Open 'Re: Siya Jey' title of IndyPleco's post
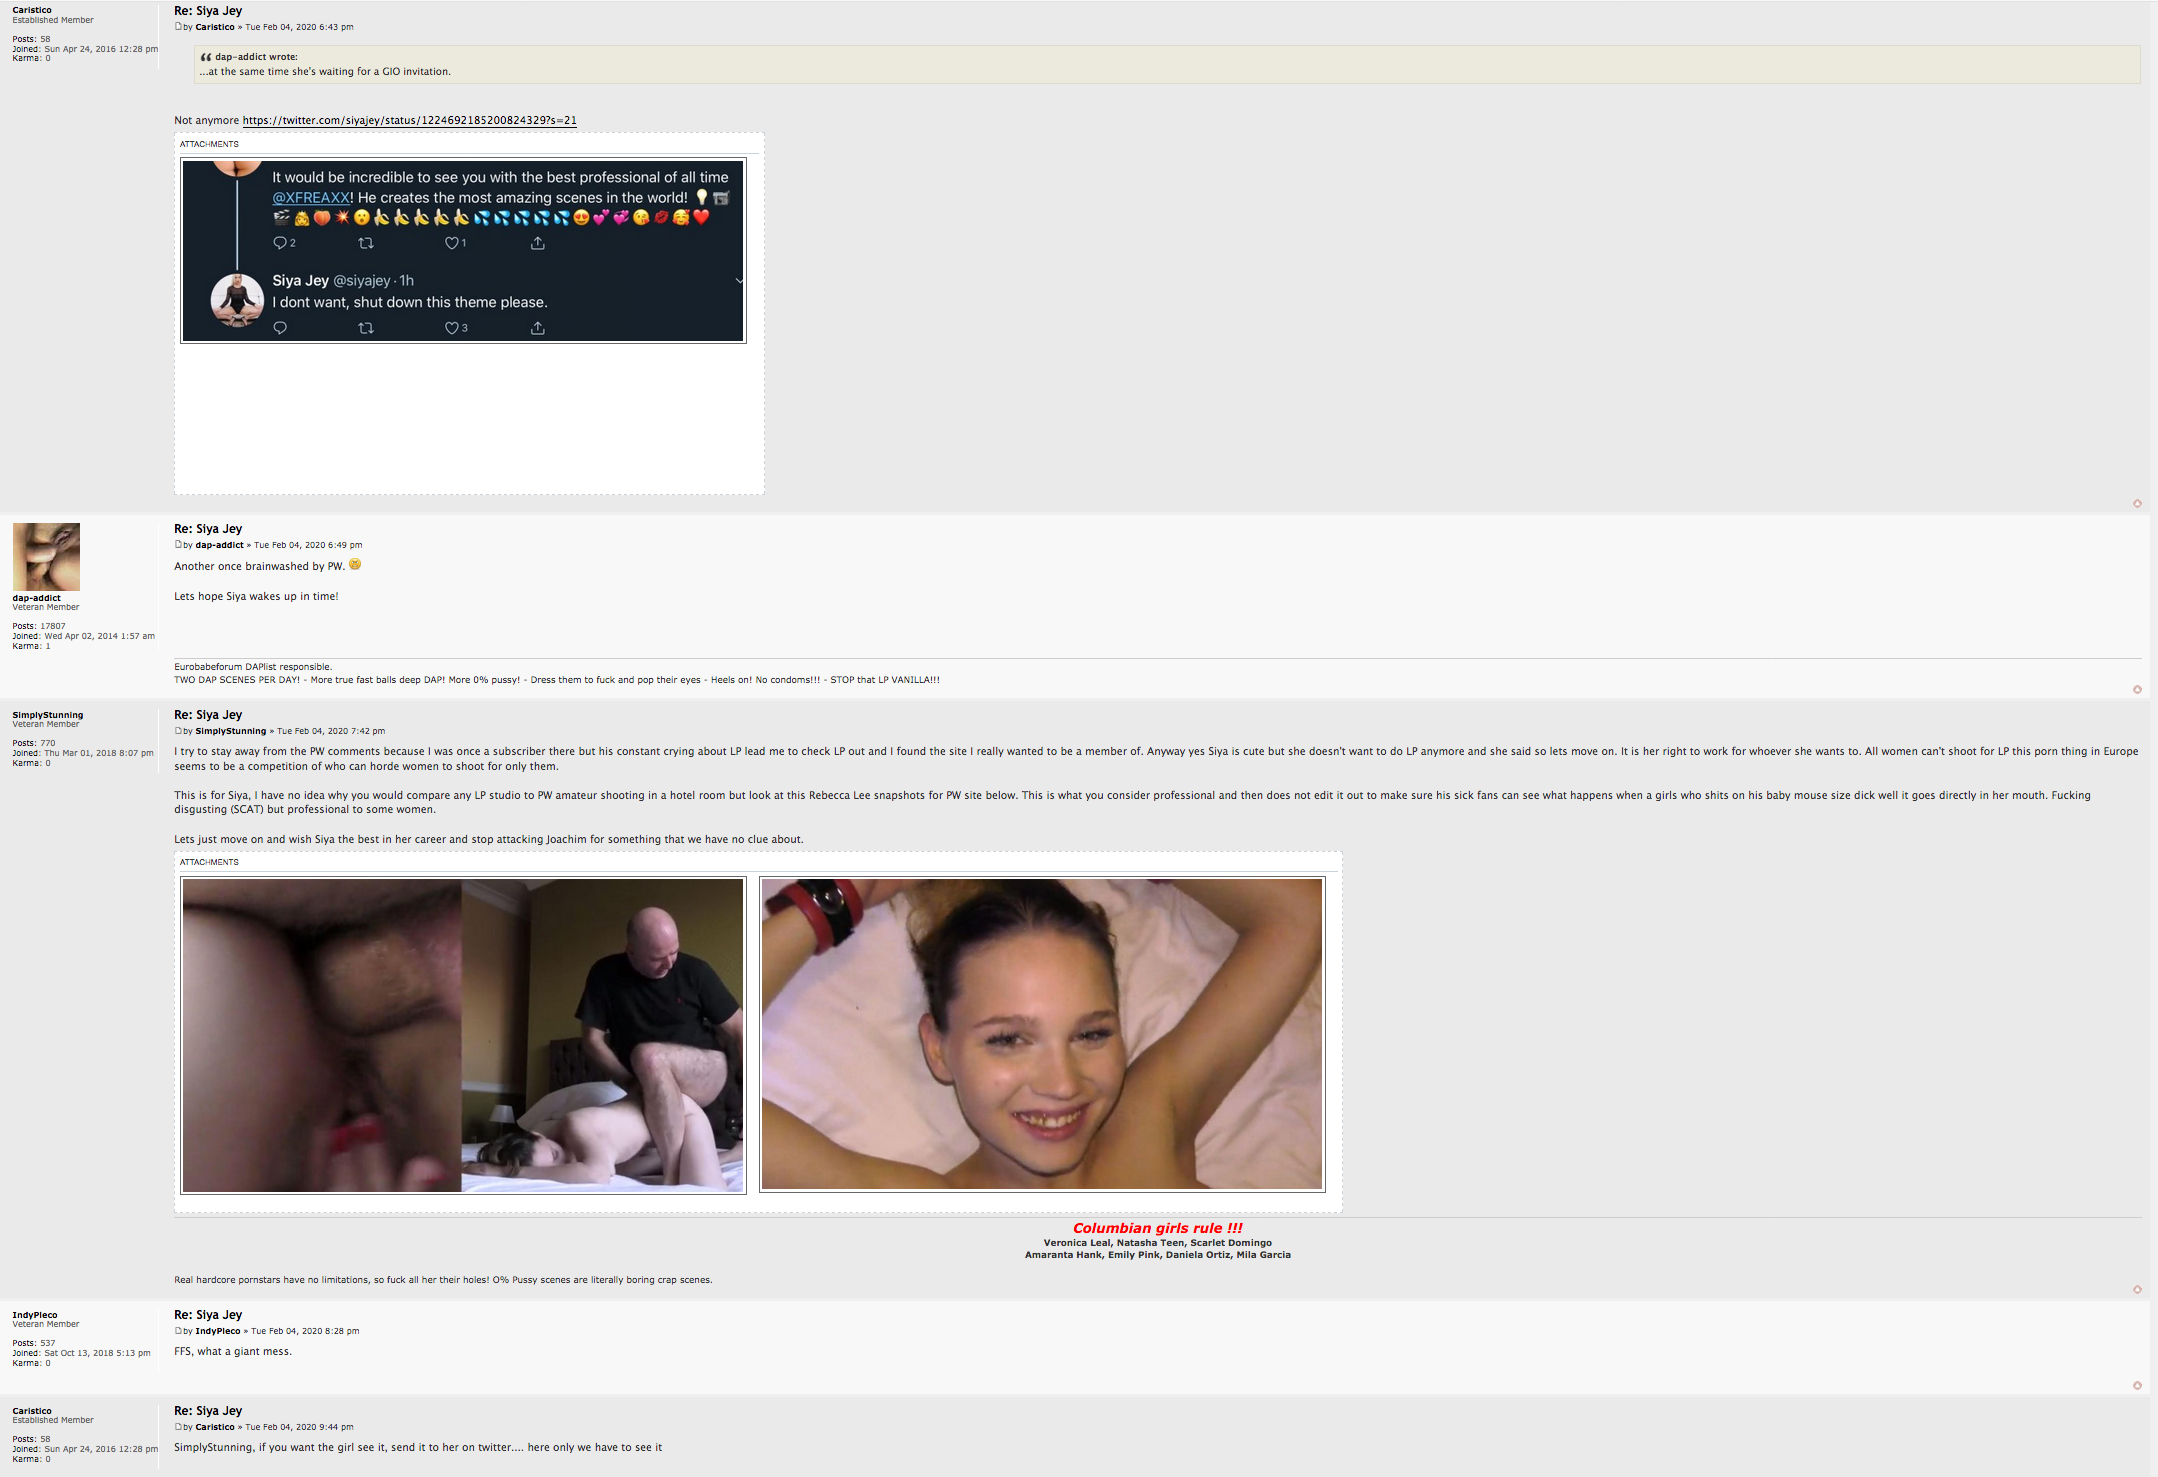The image size is (2158, 1477). pos(208,1315)
